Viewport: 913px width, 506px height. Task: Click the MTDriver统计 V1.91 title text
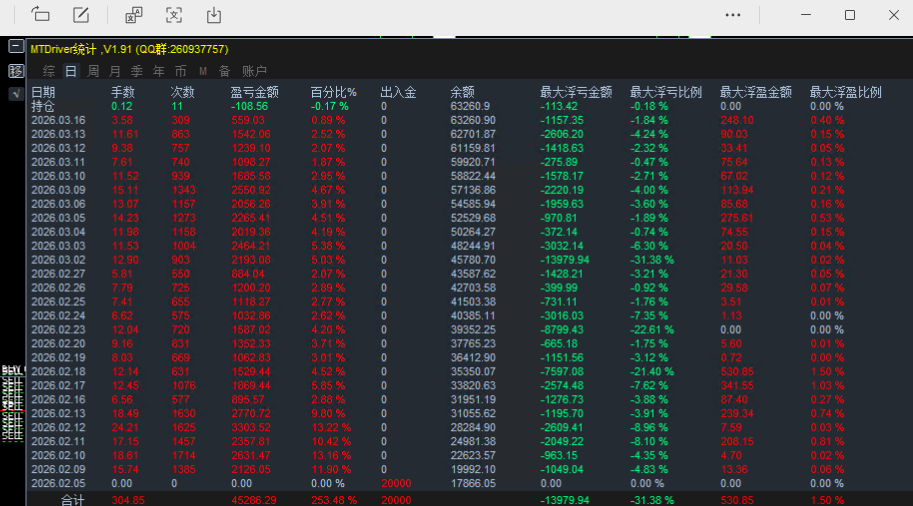[129, 49]
